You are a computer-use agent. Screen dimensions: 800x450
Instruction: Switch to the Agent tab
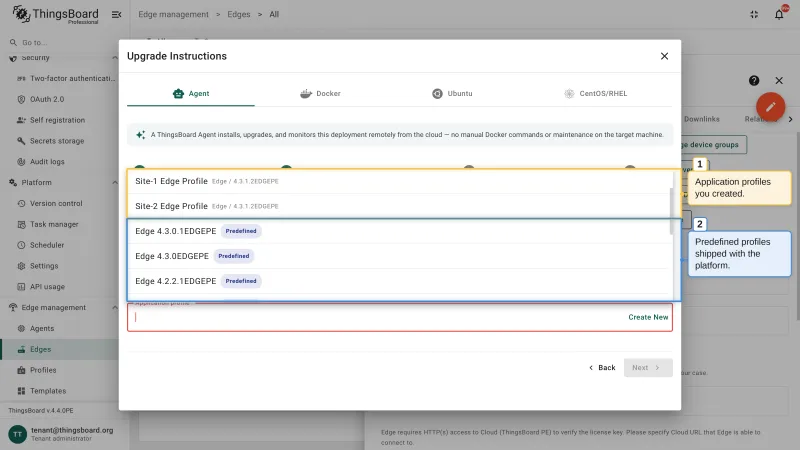point(191,93)
